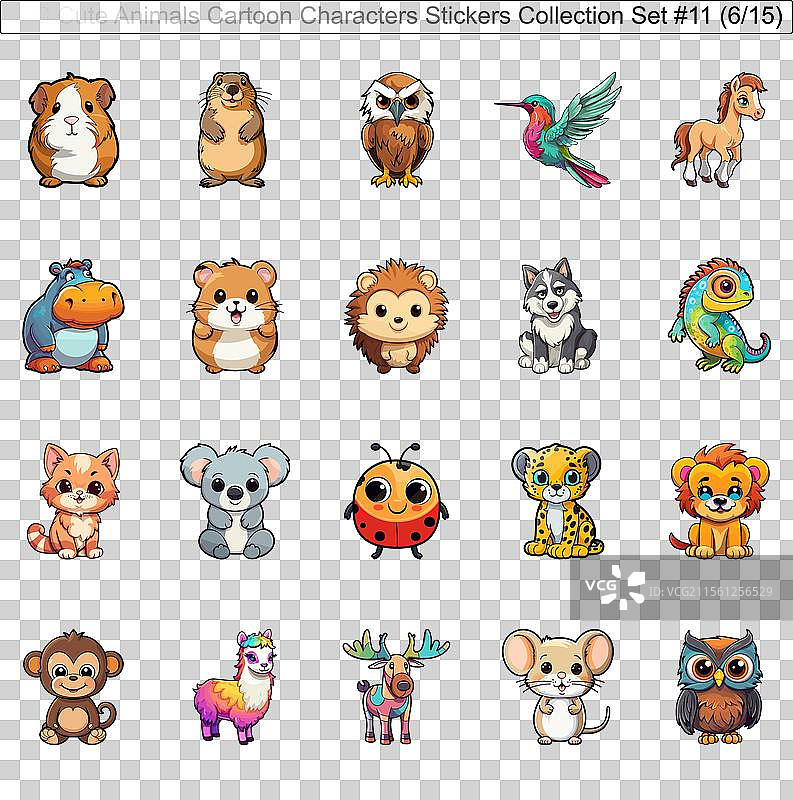Viewport: 793px width, 800px height.
Task: Choose the big-eared mouse sticker
Action: pyautogui.click(x=557, y=686)
